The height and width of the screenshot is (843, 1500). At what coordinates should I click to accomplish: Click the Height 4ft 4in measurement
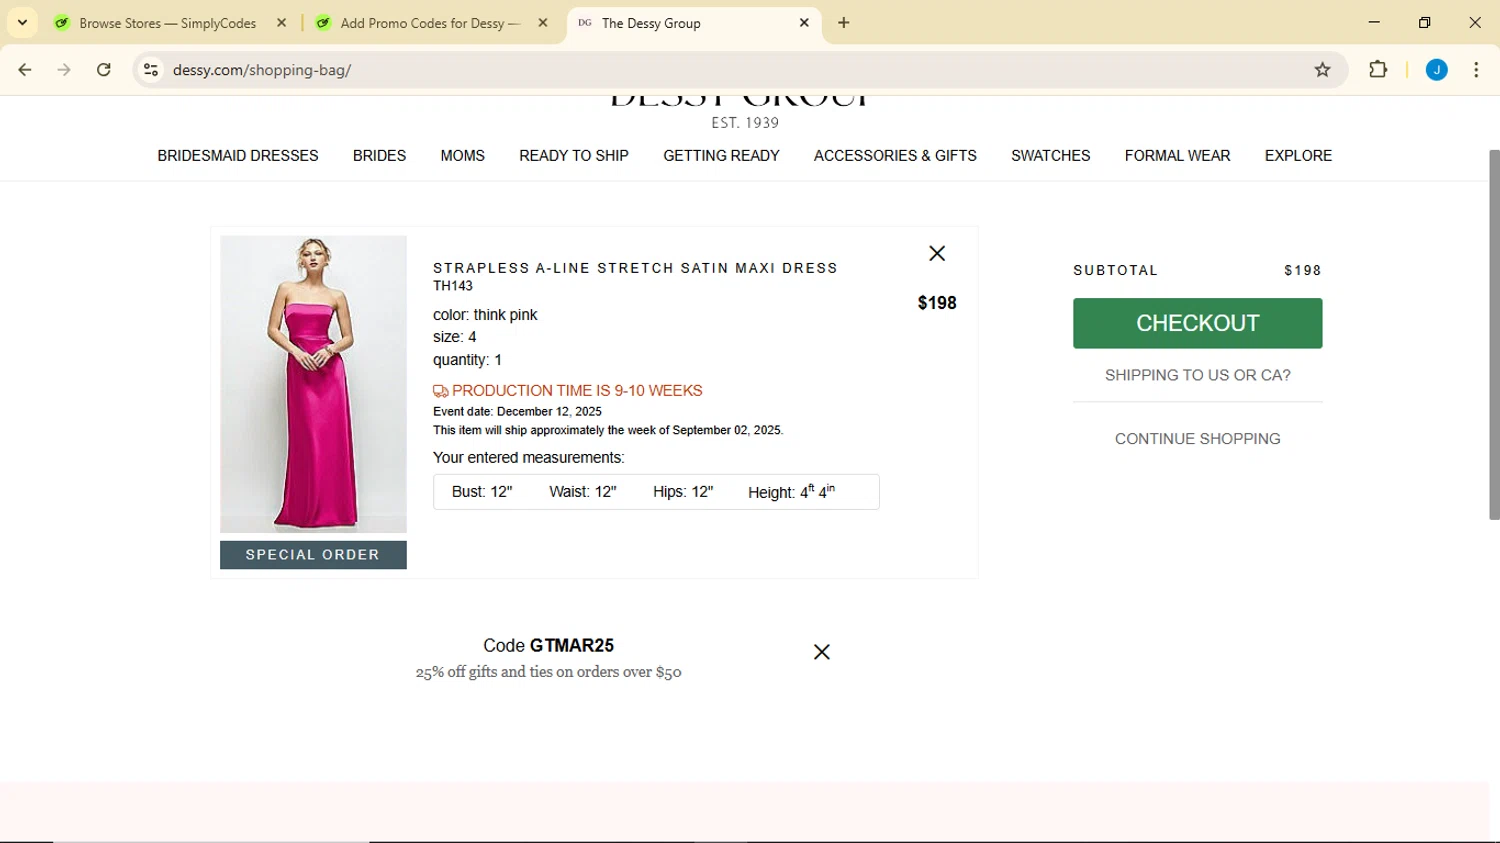click(791, 492)
